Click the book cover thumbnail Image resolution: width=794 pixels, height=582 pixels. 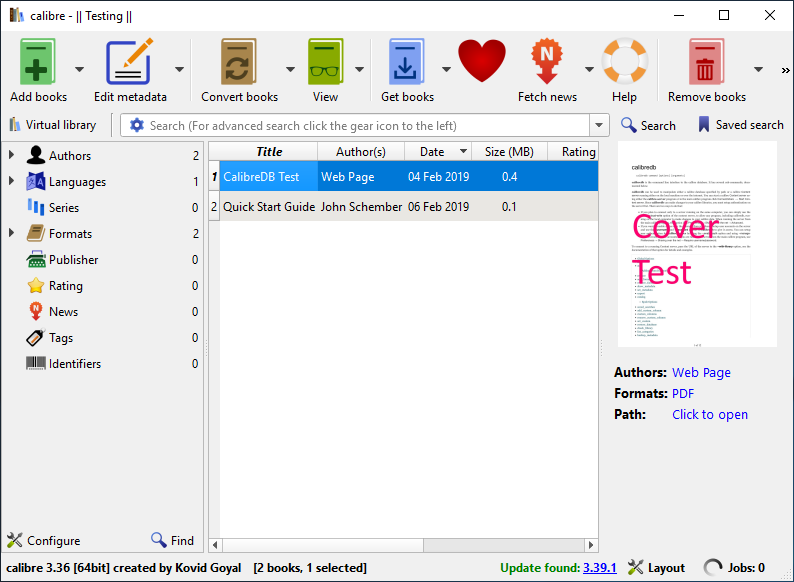697,244
